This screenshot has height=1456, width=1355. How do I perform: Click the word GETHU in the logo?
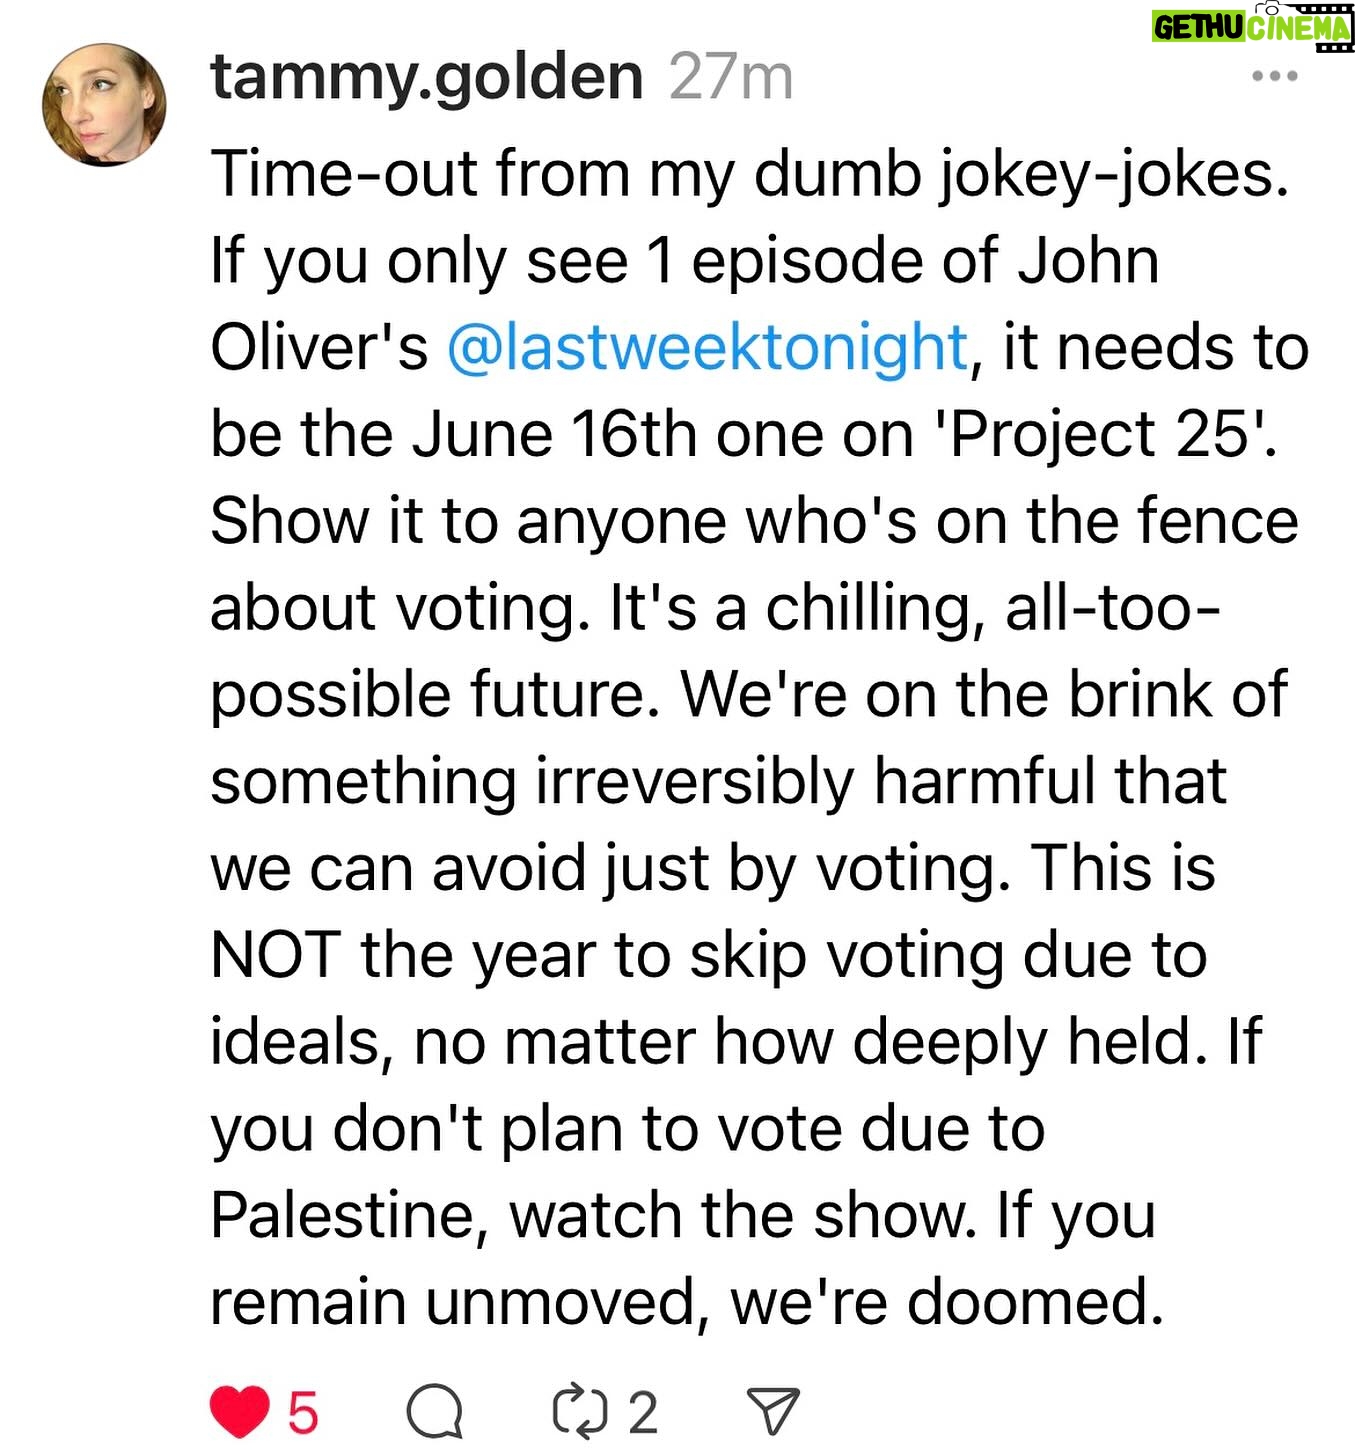pyautogui.click(x=1199, y=28)
